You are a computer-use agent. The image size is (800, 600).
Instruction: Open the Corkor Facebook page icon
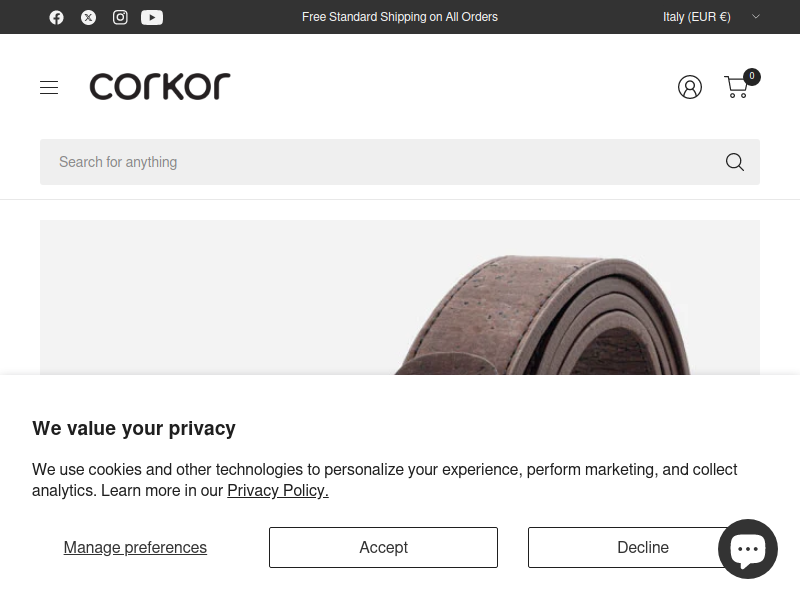(57, 17)
